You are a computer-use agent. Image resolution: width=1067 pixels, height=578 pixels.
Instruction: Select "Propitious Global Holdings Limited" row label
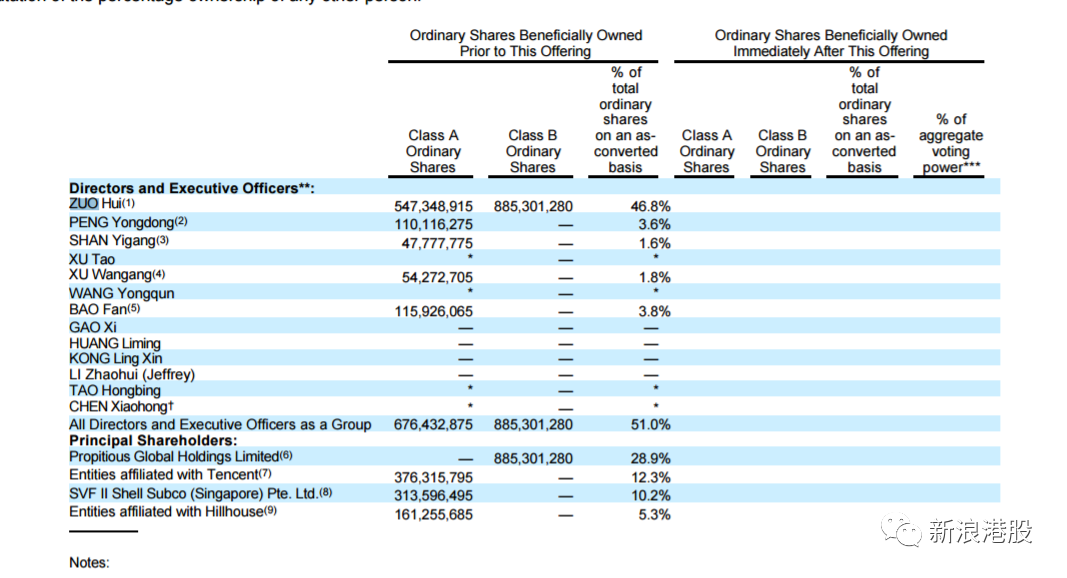(x=174, y=456)
